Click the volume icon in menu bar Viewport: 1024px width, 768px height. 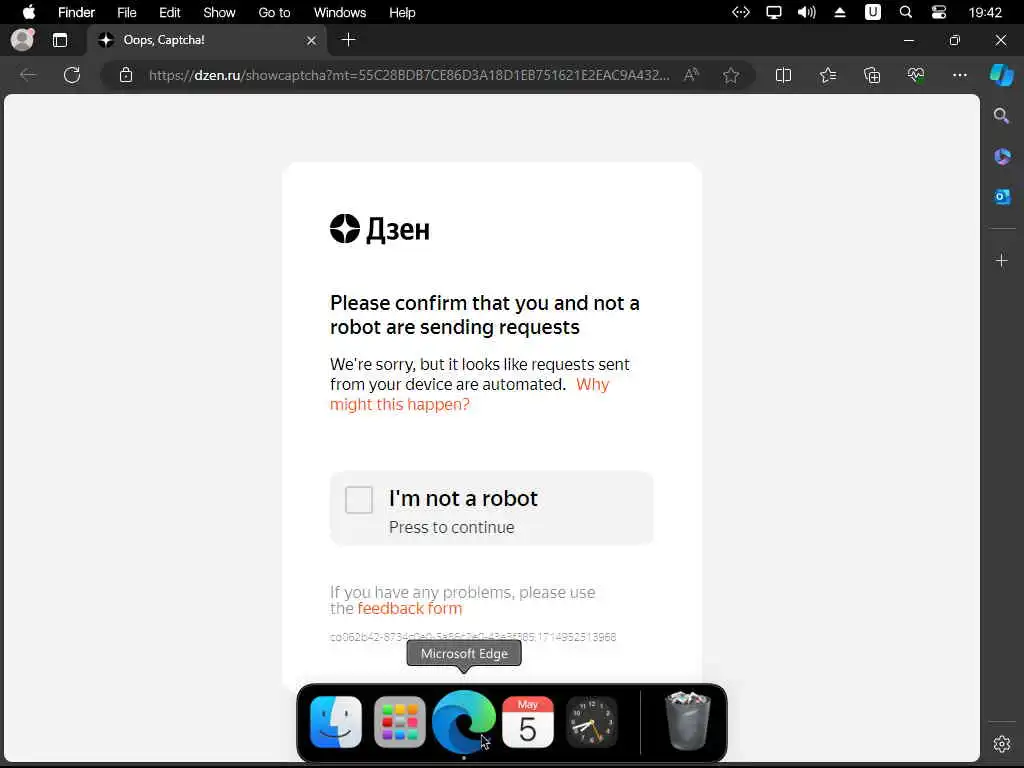click(x=807, y=12)
